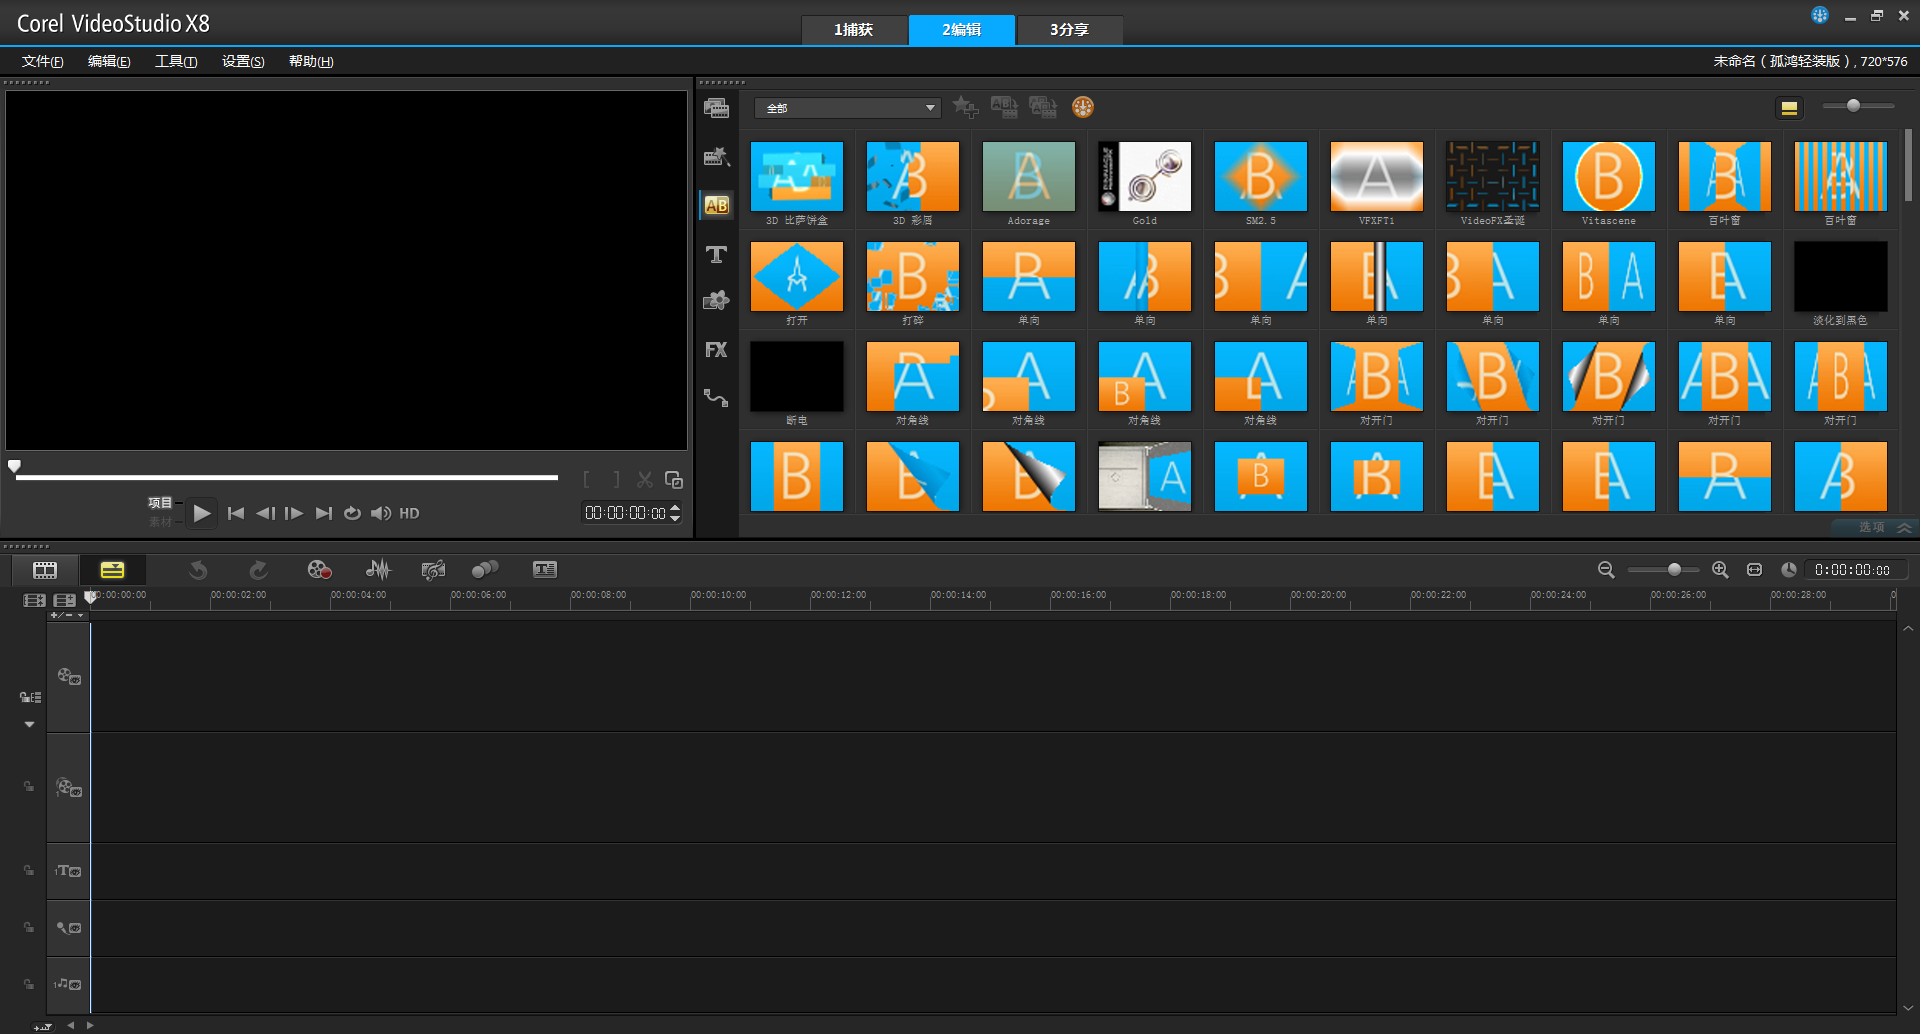1921x1034 pixels.
Task: Click the timeline zoom slider
Action: [1663, 570]
